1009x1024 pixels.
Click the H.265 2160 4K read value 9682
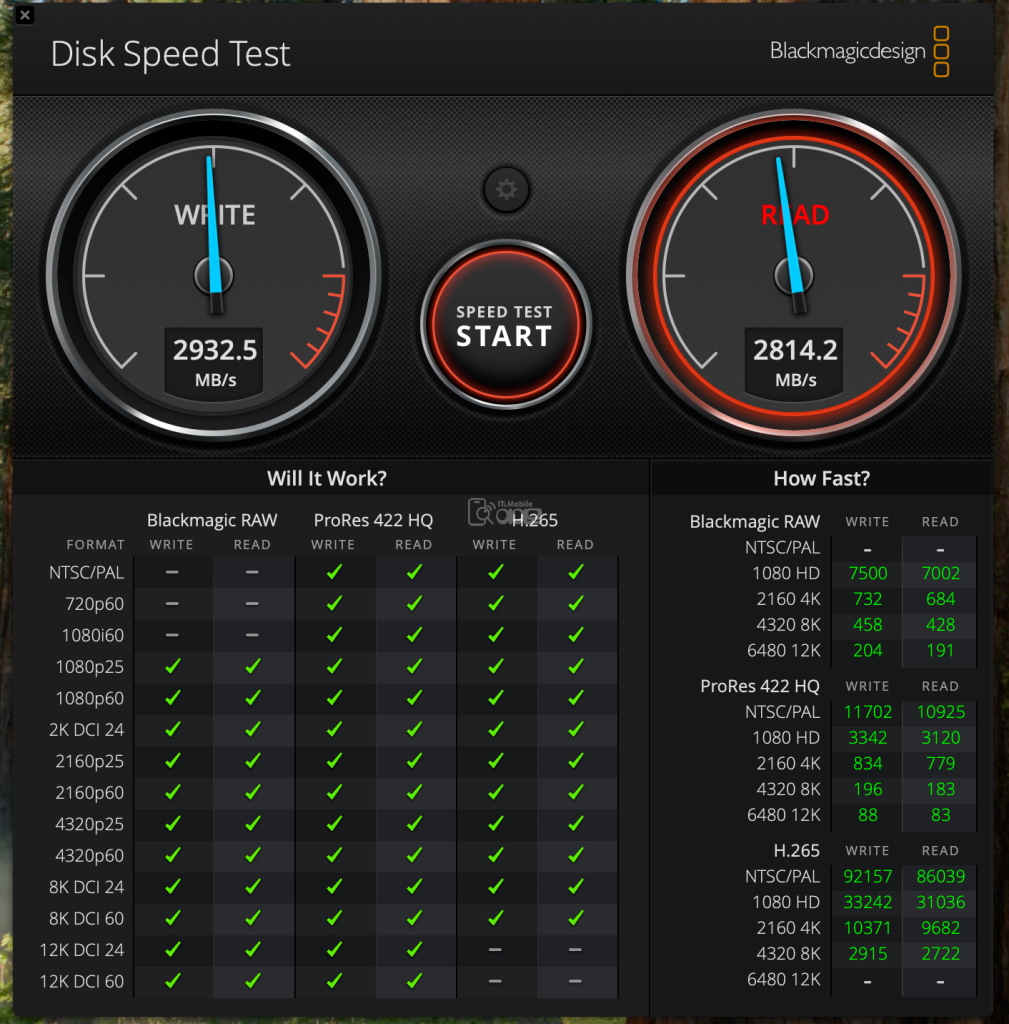[x=940, y=928]
